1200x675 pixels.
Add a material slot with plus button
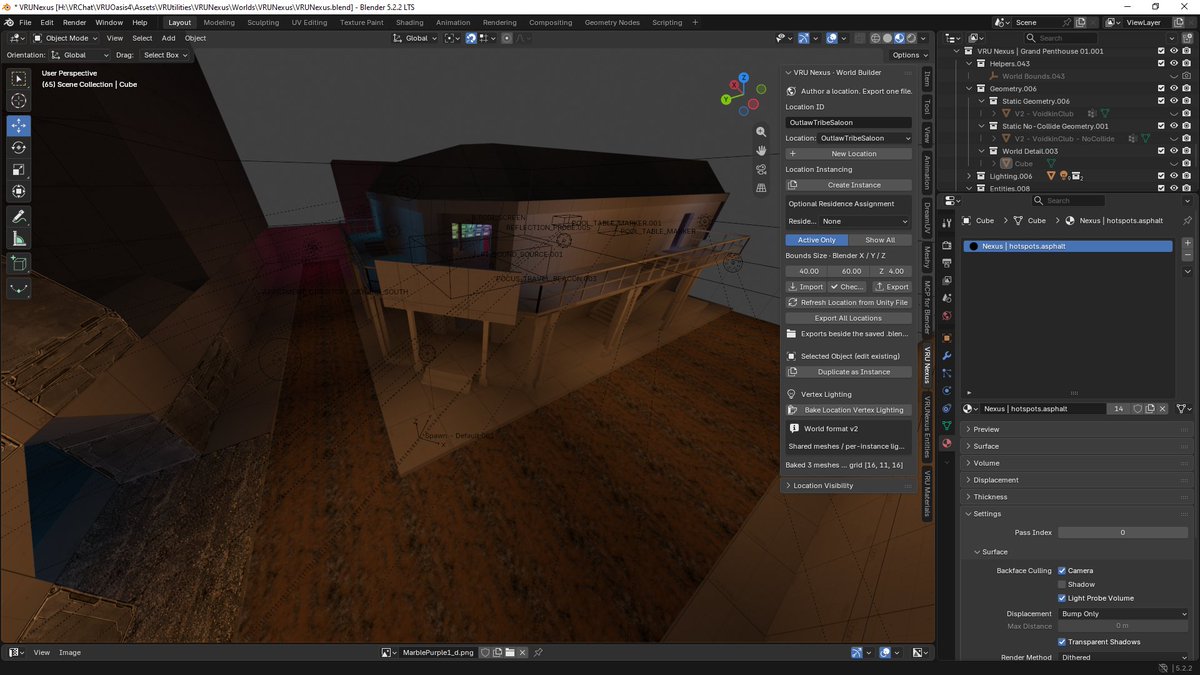pyautogui.click(x=1187, y=243)
